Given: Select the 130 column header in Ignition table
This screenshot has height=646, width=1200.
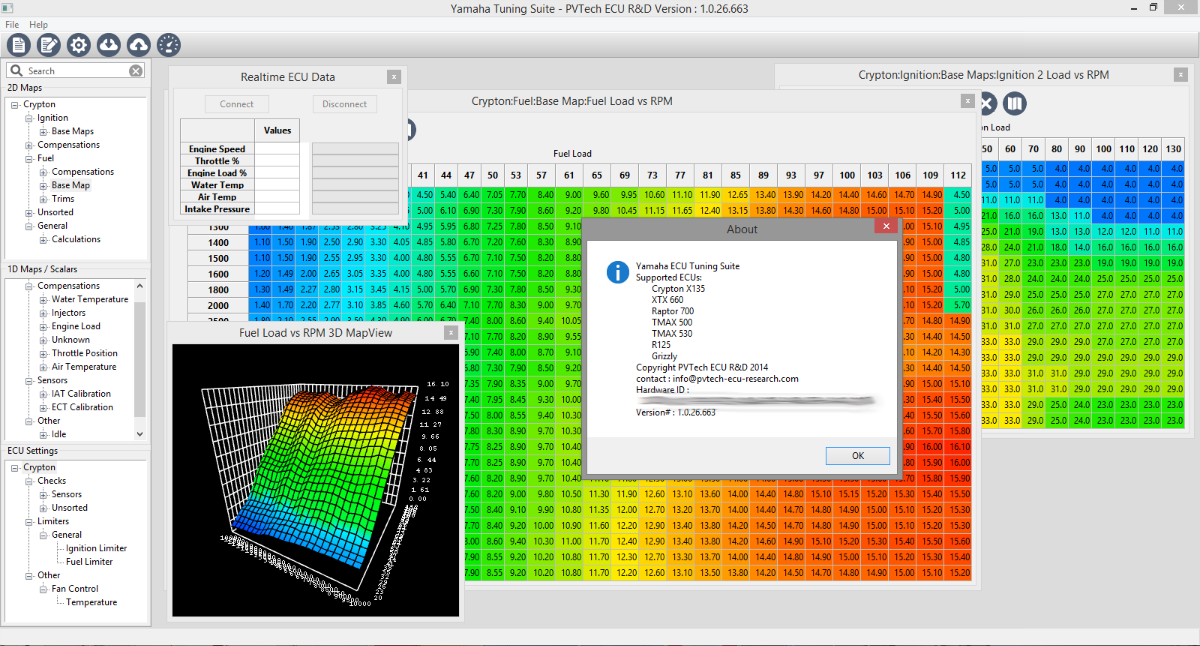Looking at the screenshot, I should click(x=1173, y=149).
